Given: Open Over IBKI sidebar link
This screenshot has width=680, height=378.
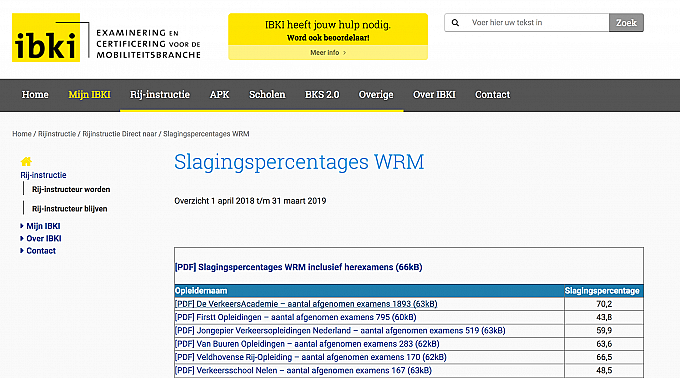Looking at the screenshot, I should click(44, 238).
